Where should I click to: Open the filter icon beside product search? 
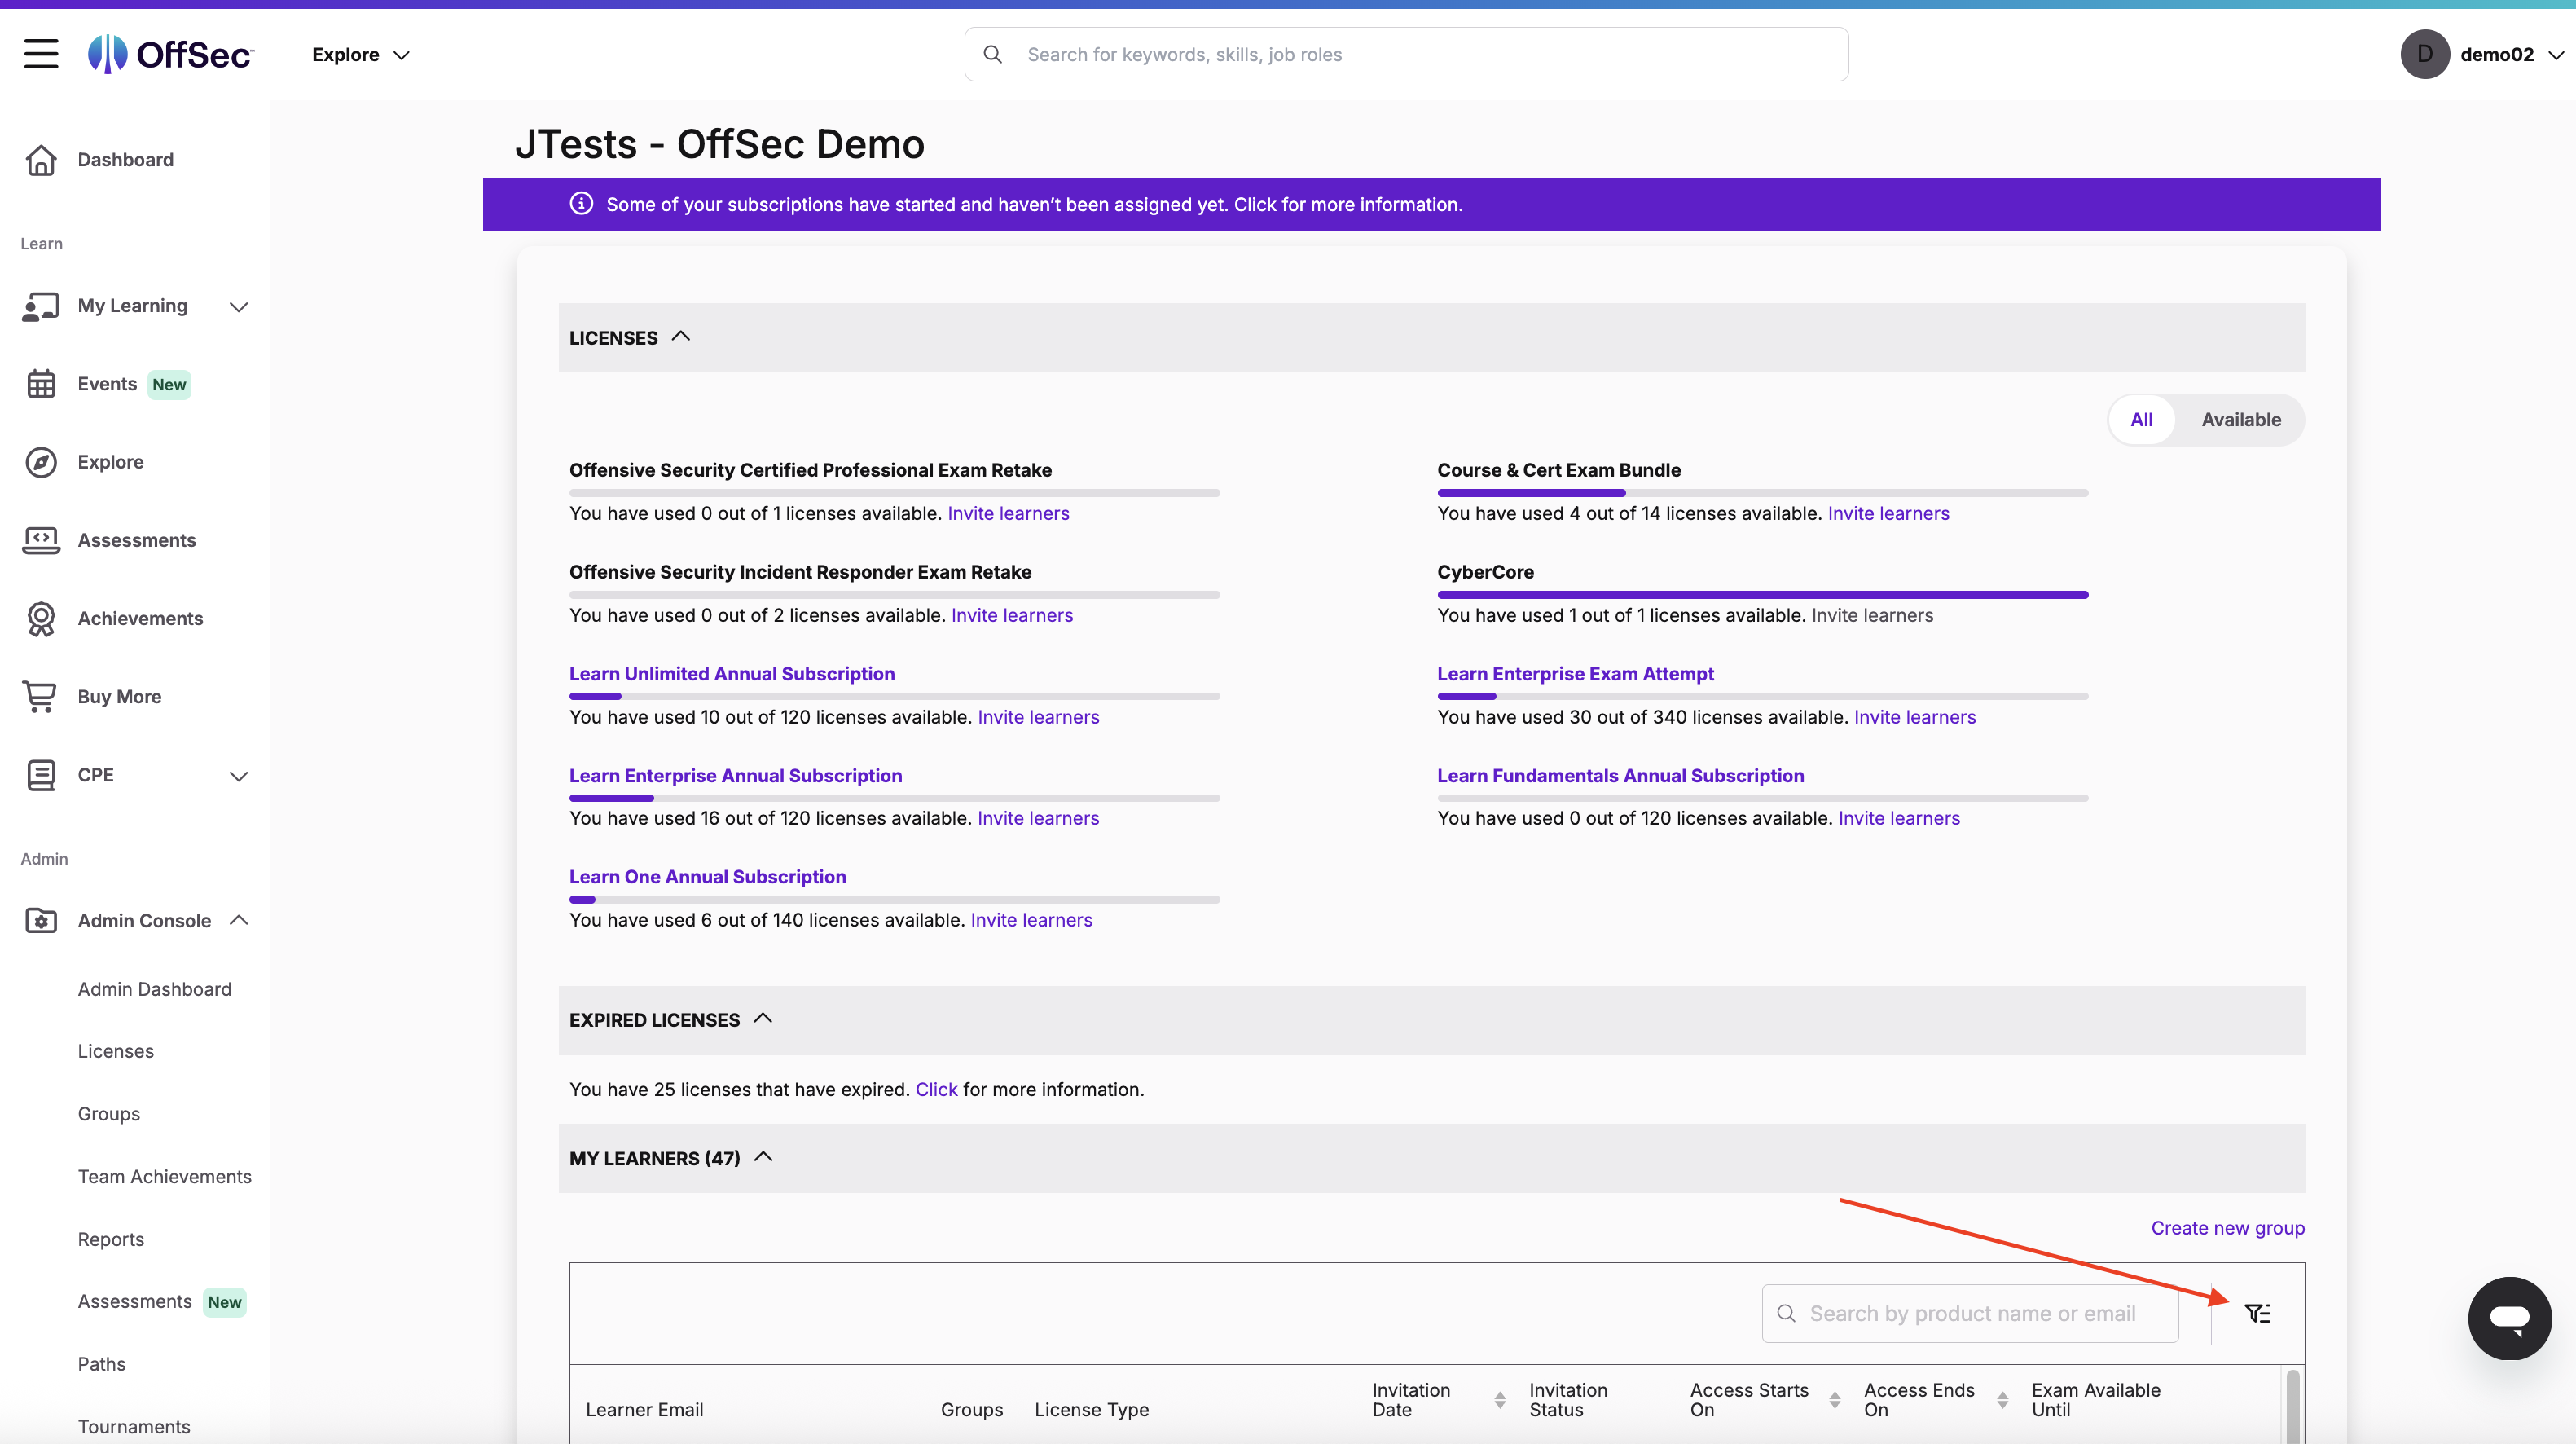(2258, 1312)
